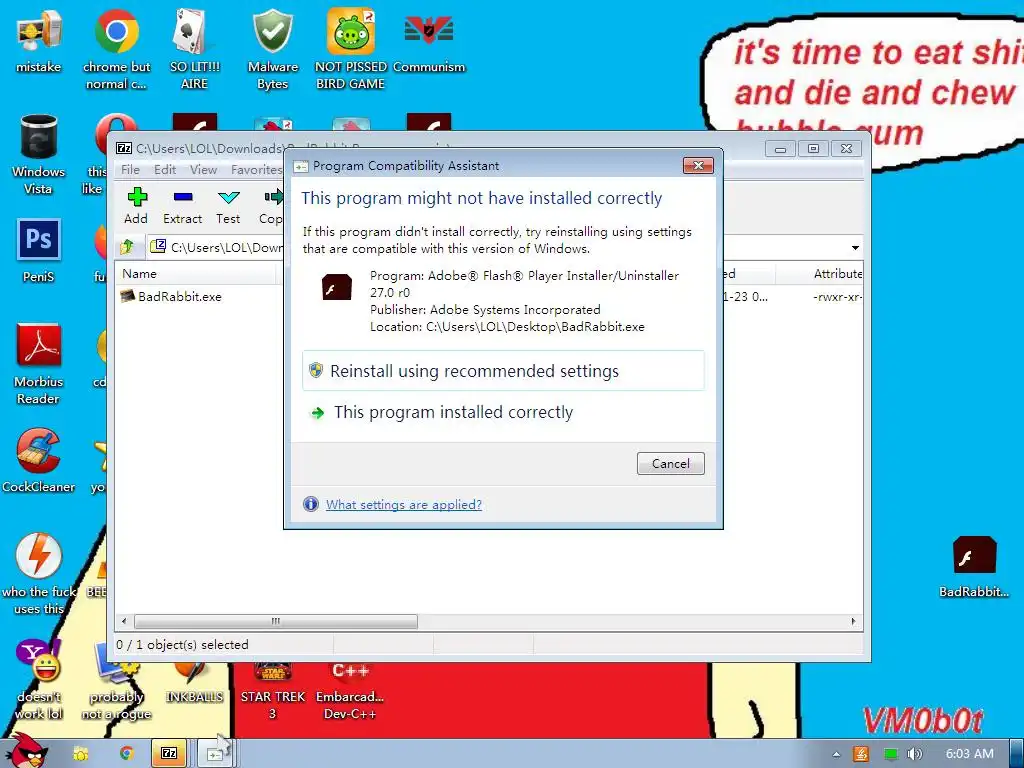Click the Add button in 7-Zip toolbar
This screenshot has width=1024, height=768.
pos(136,206)
